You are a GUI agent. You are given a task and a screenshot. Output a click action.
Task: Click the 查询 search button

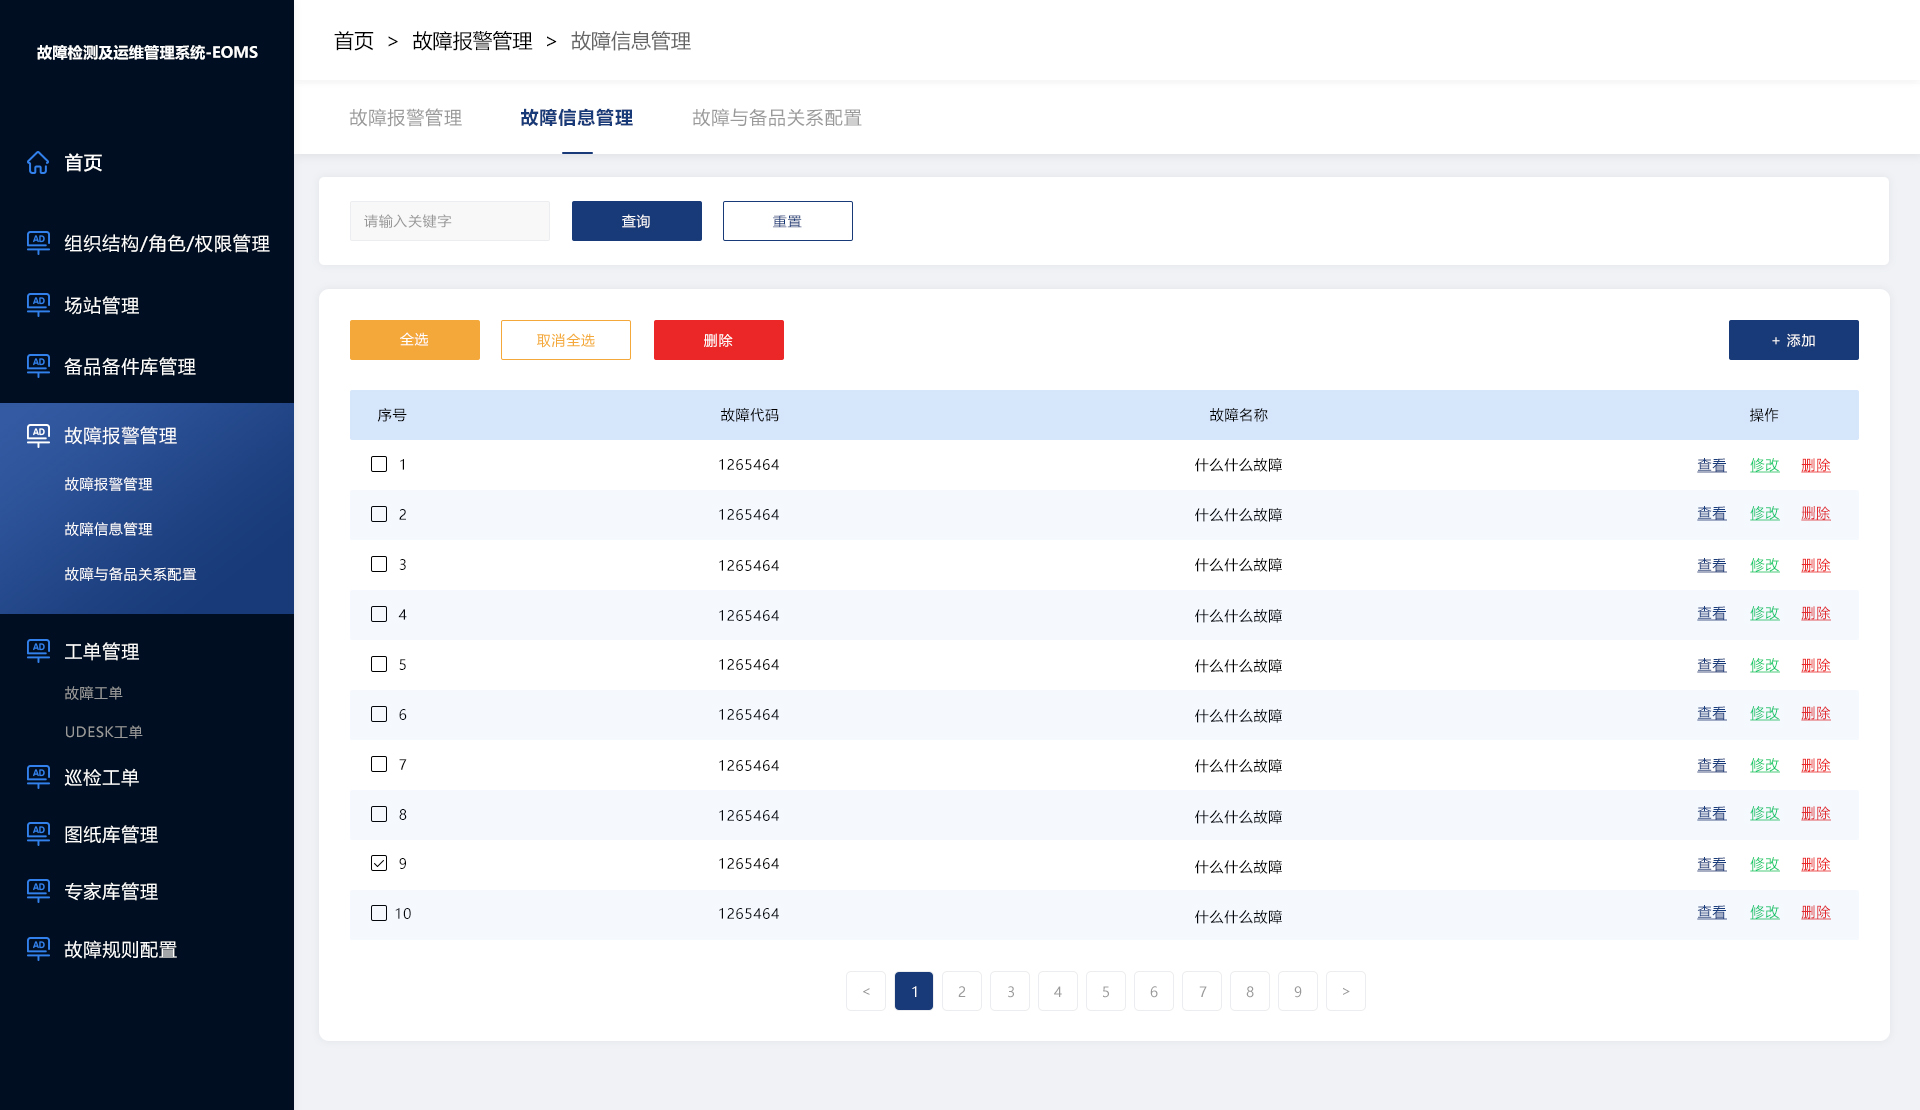(x=637, y=221)
